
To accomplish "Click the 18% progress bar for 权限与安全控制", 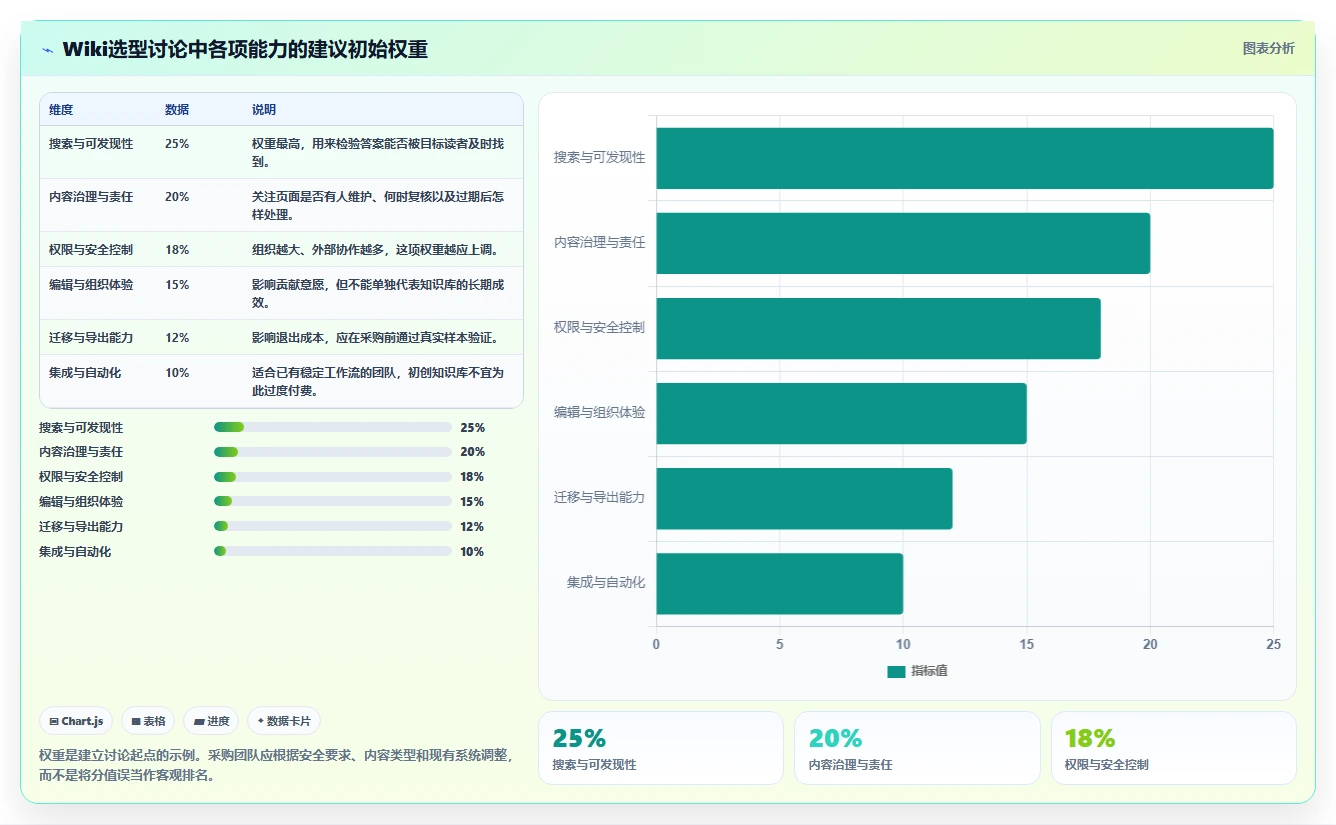I will 333,477.
